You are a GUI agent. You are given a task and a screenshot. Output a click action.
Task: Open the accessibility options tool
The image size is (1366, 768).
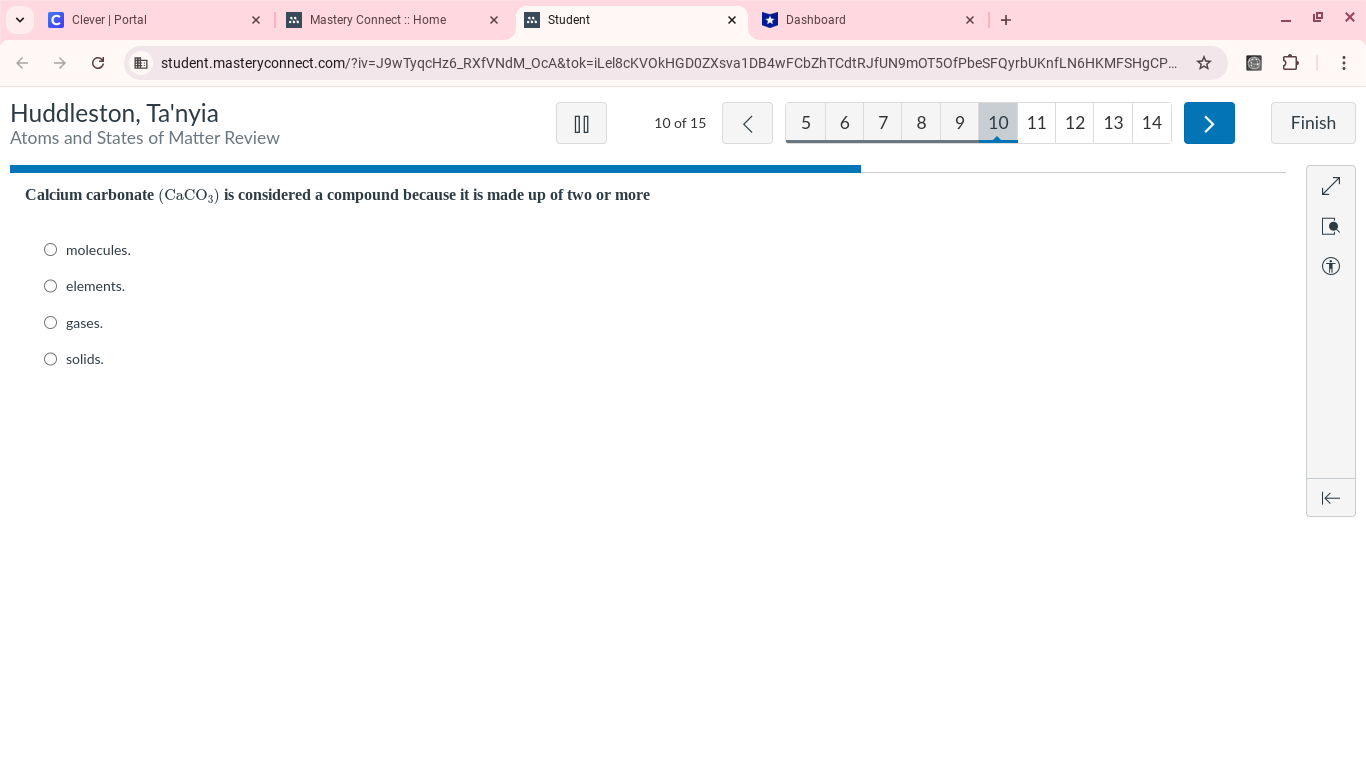(1331, 266)
